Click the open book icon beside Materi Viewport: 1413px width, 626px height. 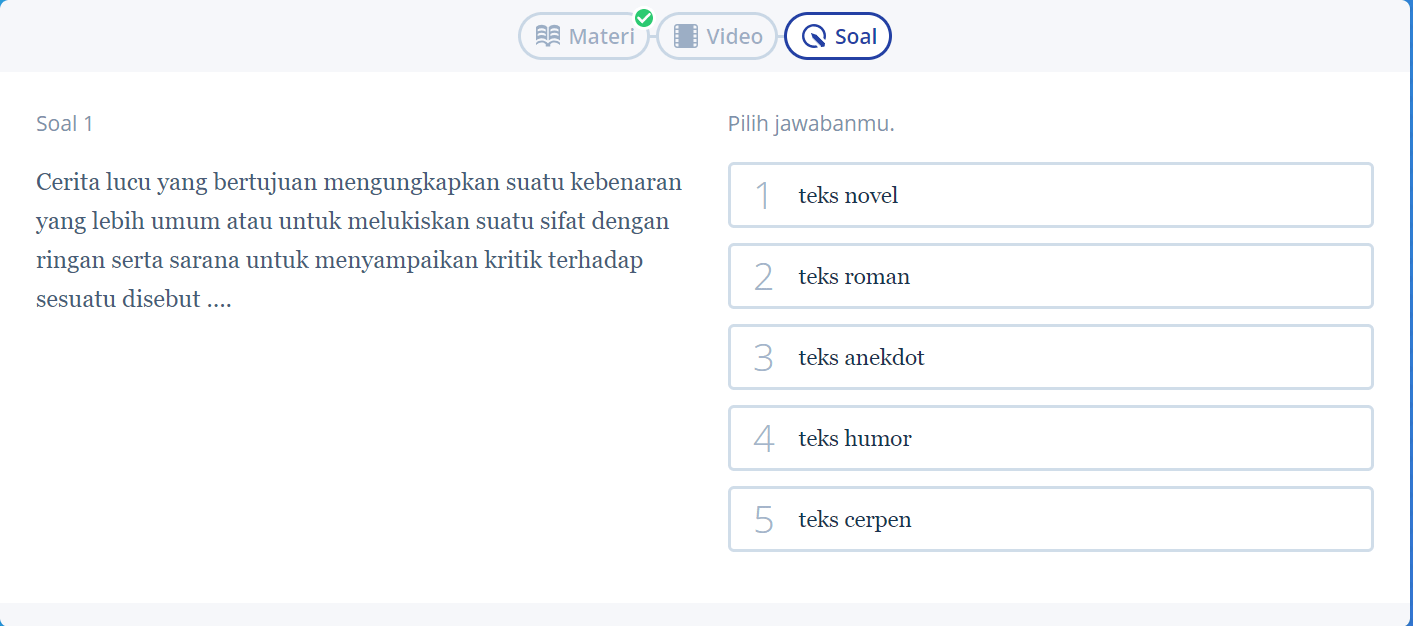[x=548, y=36]
